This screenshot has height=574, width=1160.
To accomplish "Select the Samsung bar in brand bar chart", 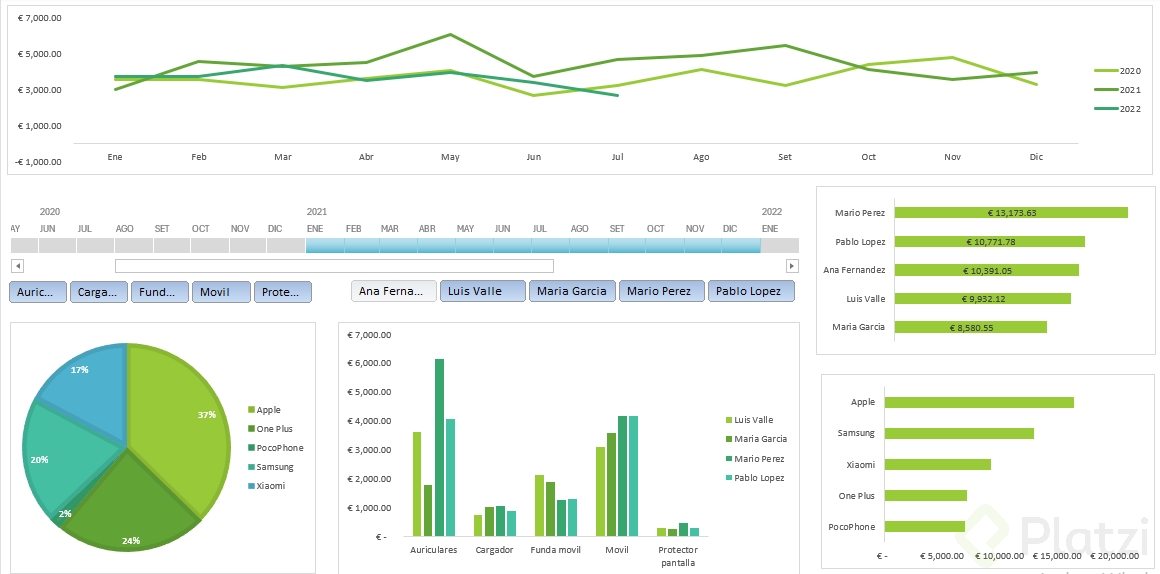I will point(960,433).
